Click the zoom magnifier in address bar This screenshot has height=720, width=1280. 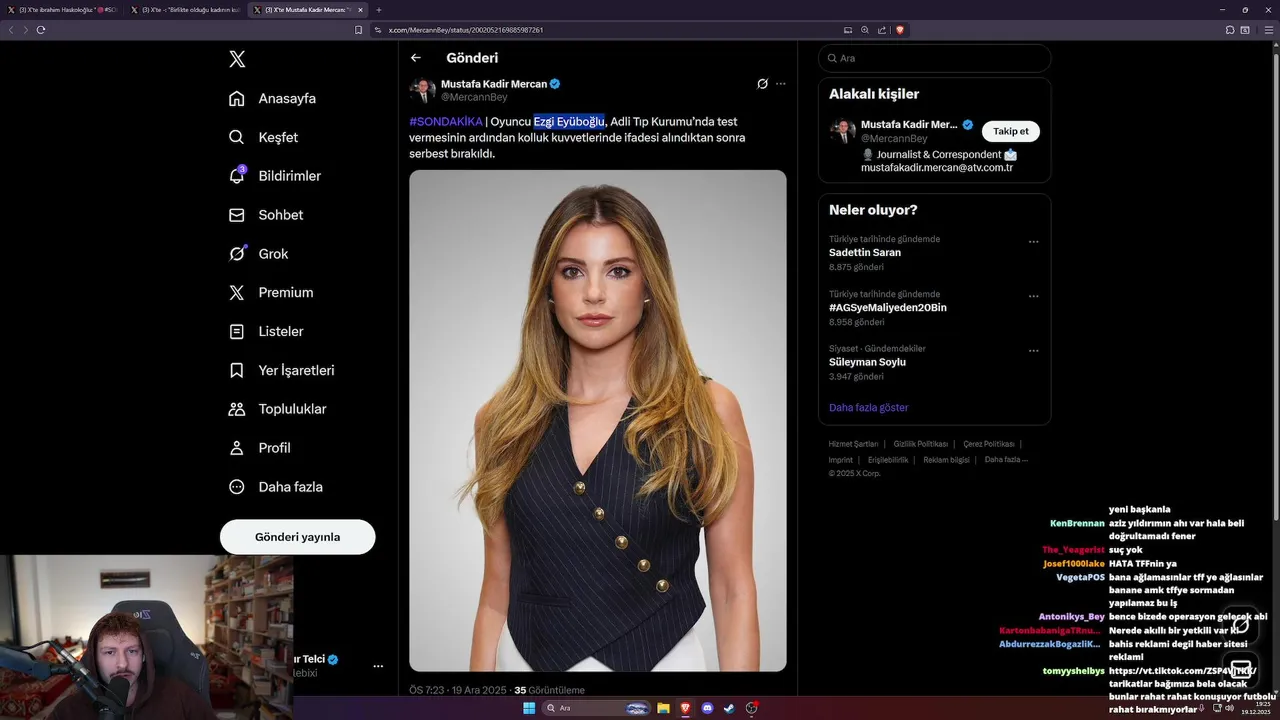[865, 30]
